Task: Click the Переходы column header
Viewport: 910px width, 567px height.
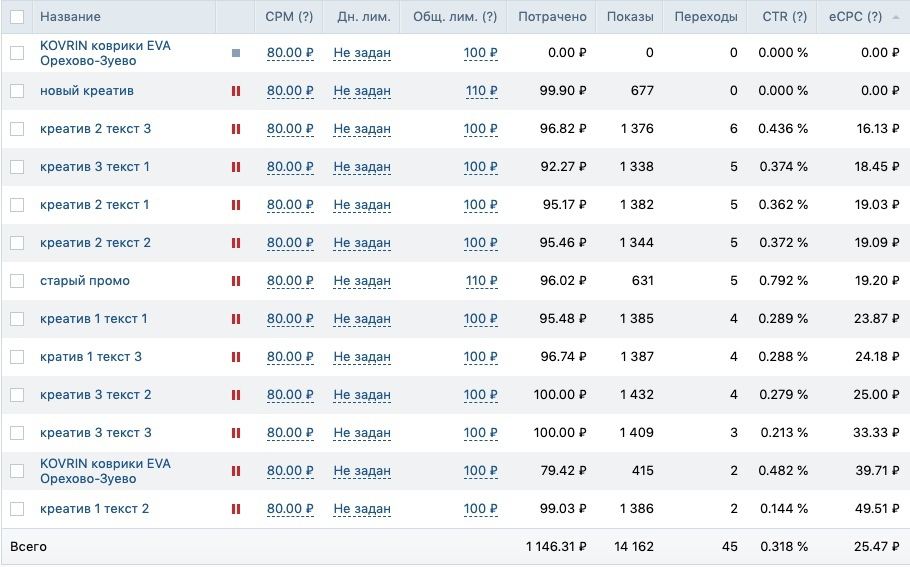Action: (706, 17)
